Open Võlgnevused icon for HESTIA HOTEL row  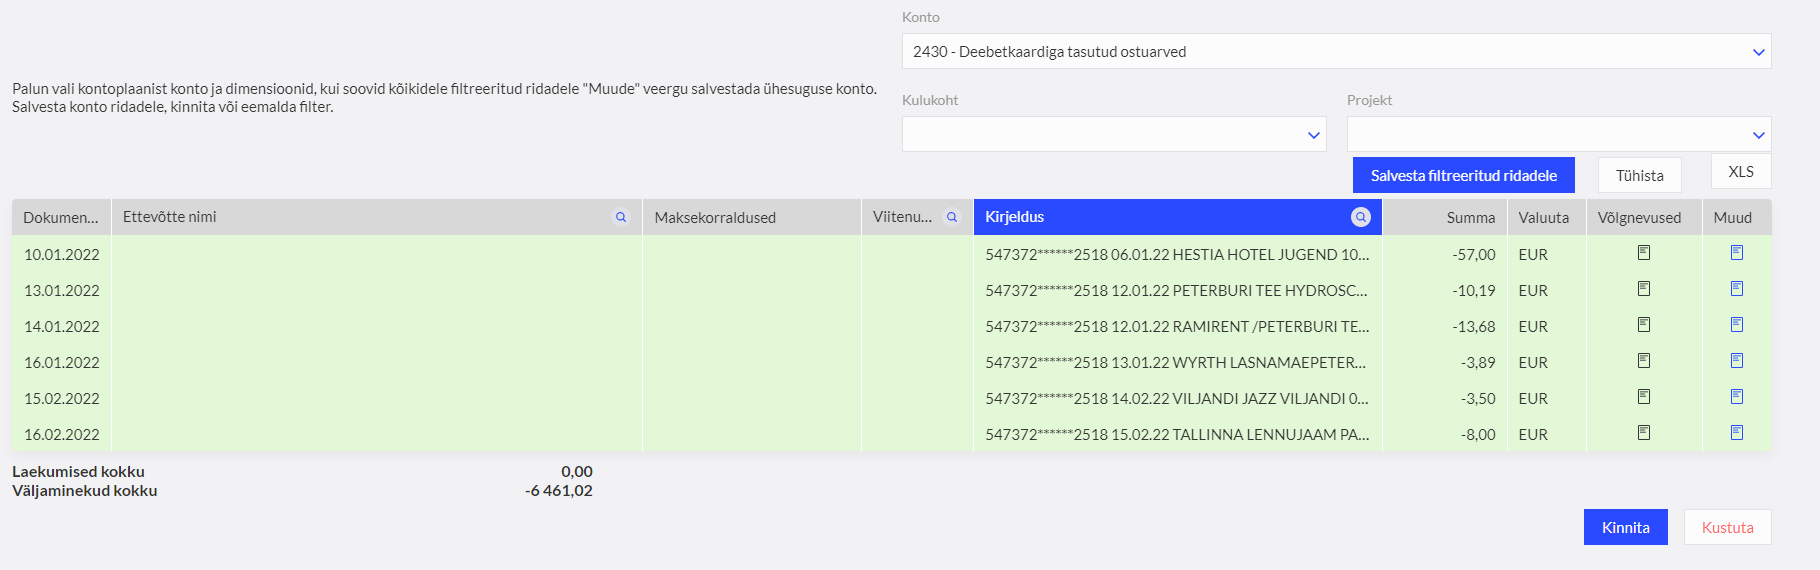pos(1644,253)
